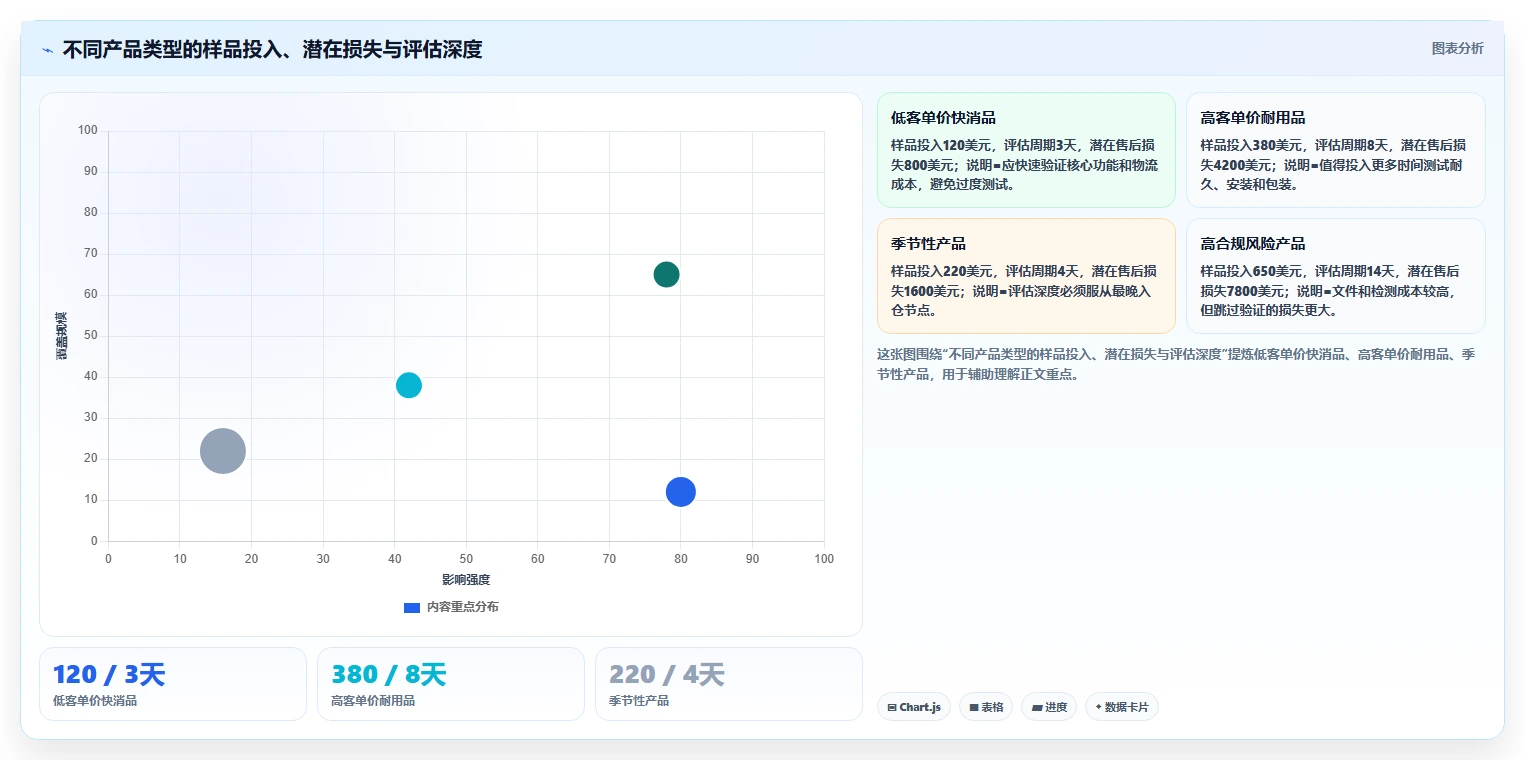The width and height of the screenshot is (1525, 760).
Task: Click the blue legend color box
Action: 412,608
